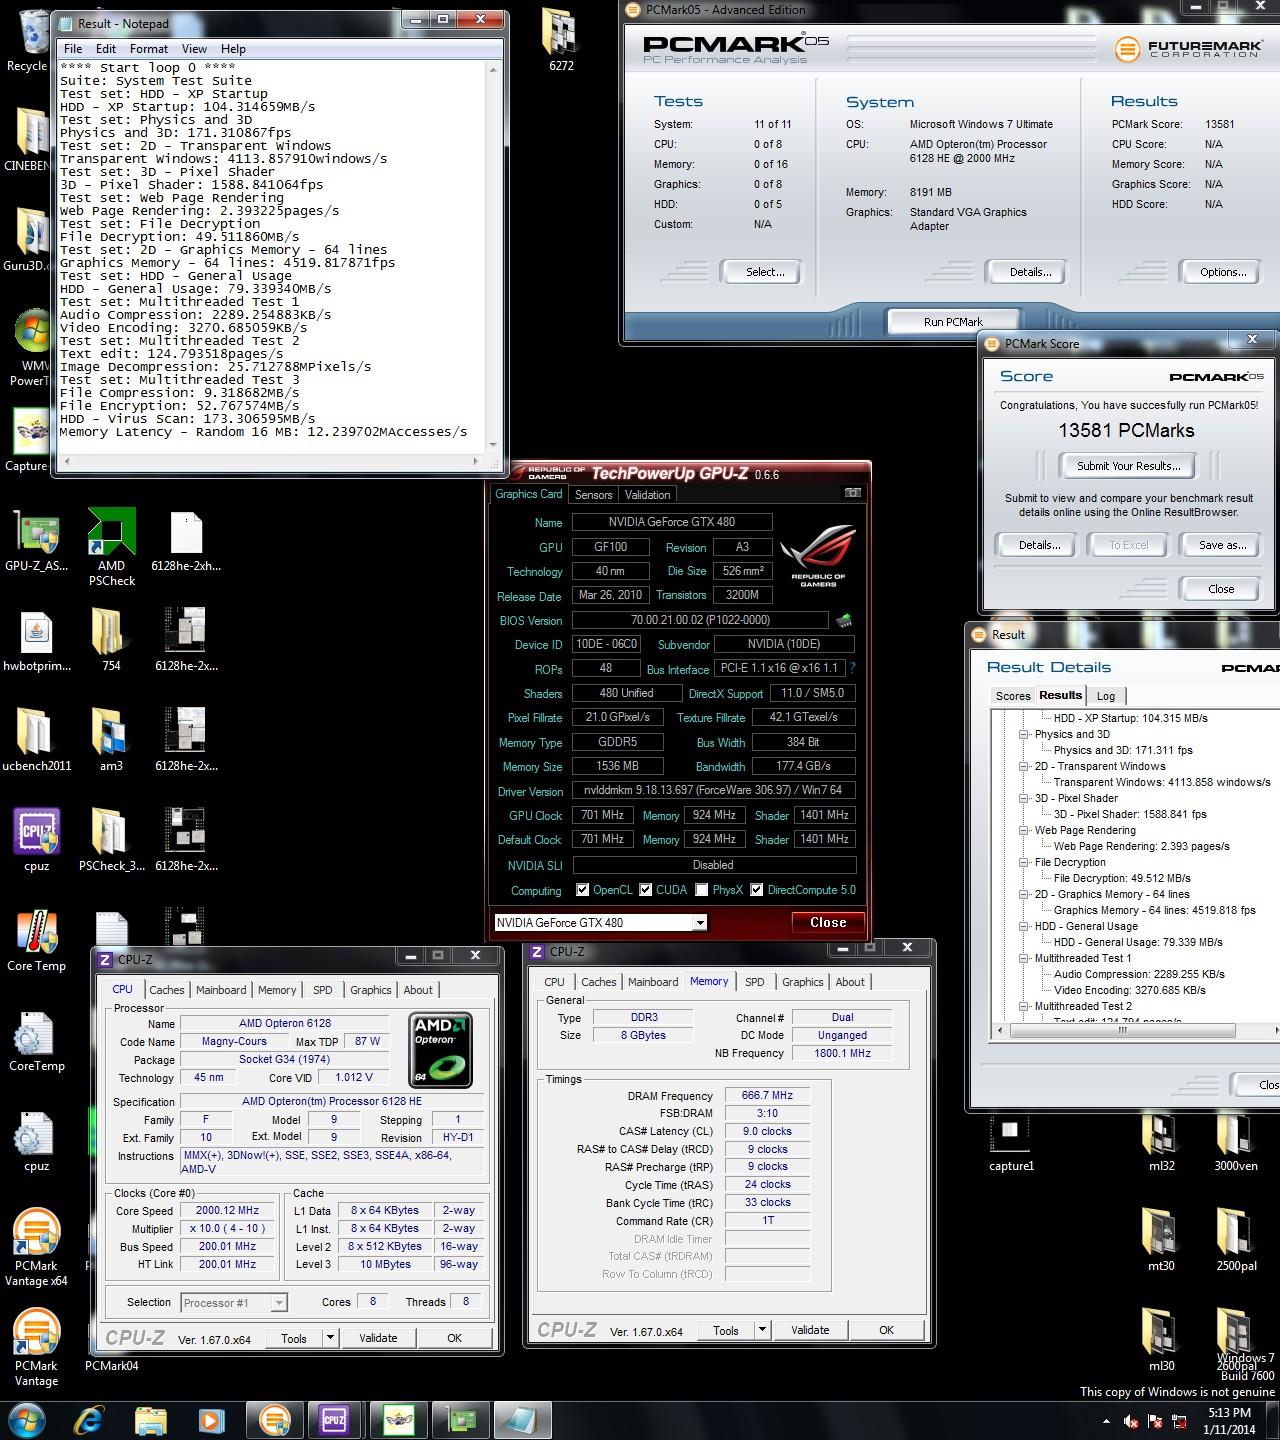Select the 3000ven folder icon
1280x1440 pixels.
coord(1236,1143)
